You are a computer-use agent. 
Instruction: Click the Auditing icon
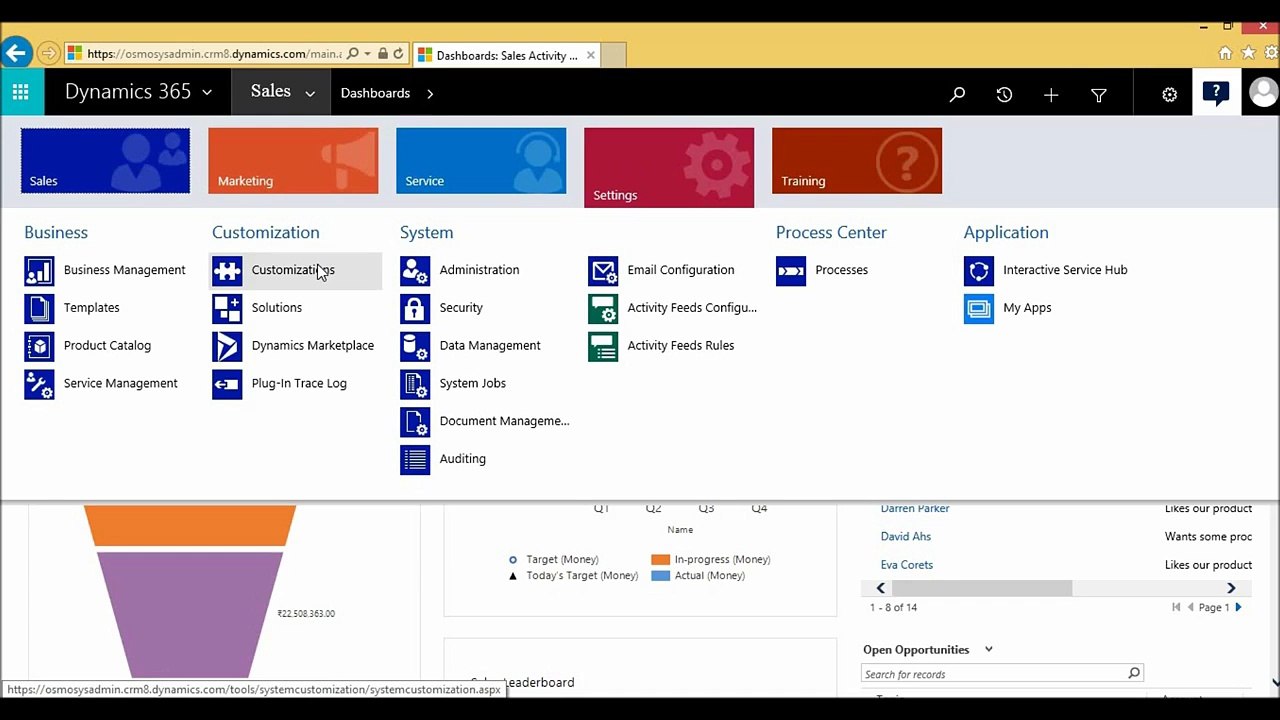pos(415,460)
